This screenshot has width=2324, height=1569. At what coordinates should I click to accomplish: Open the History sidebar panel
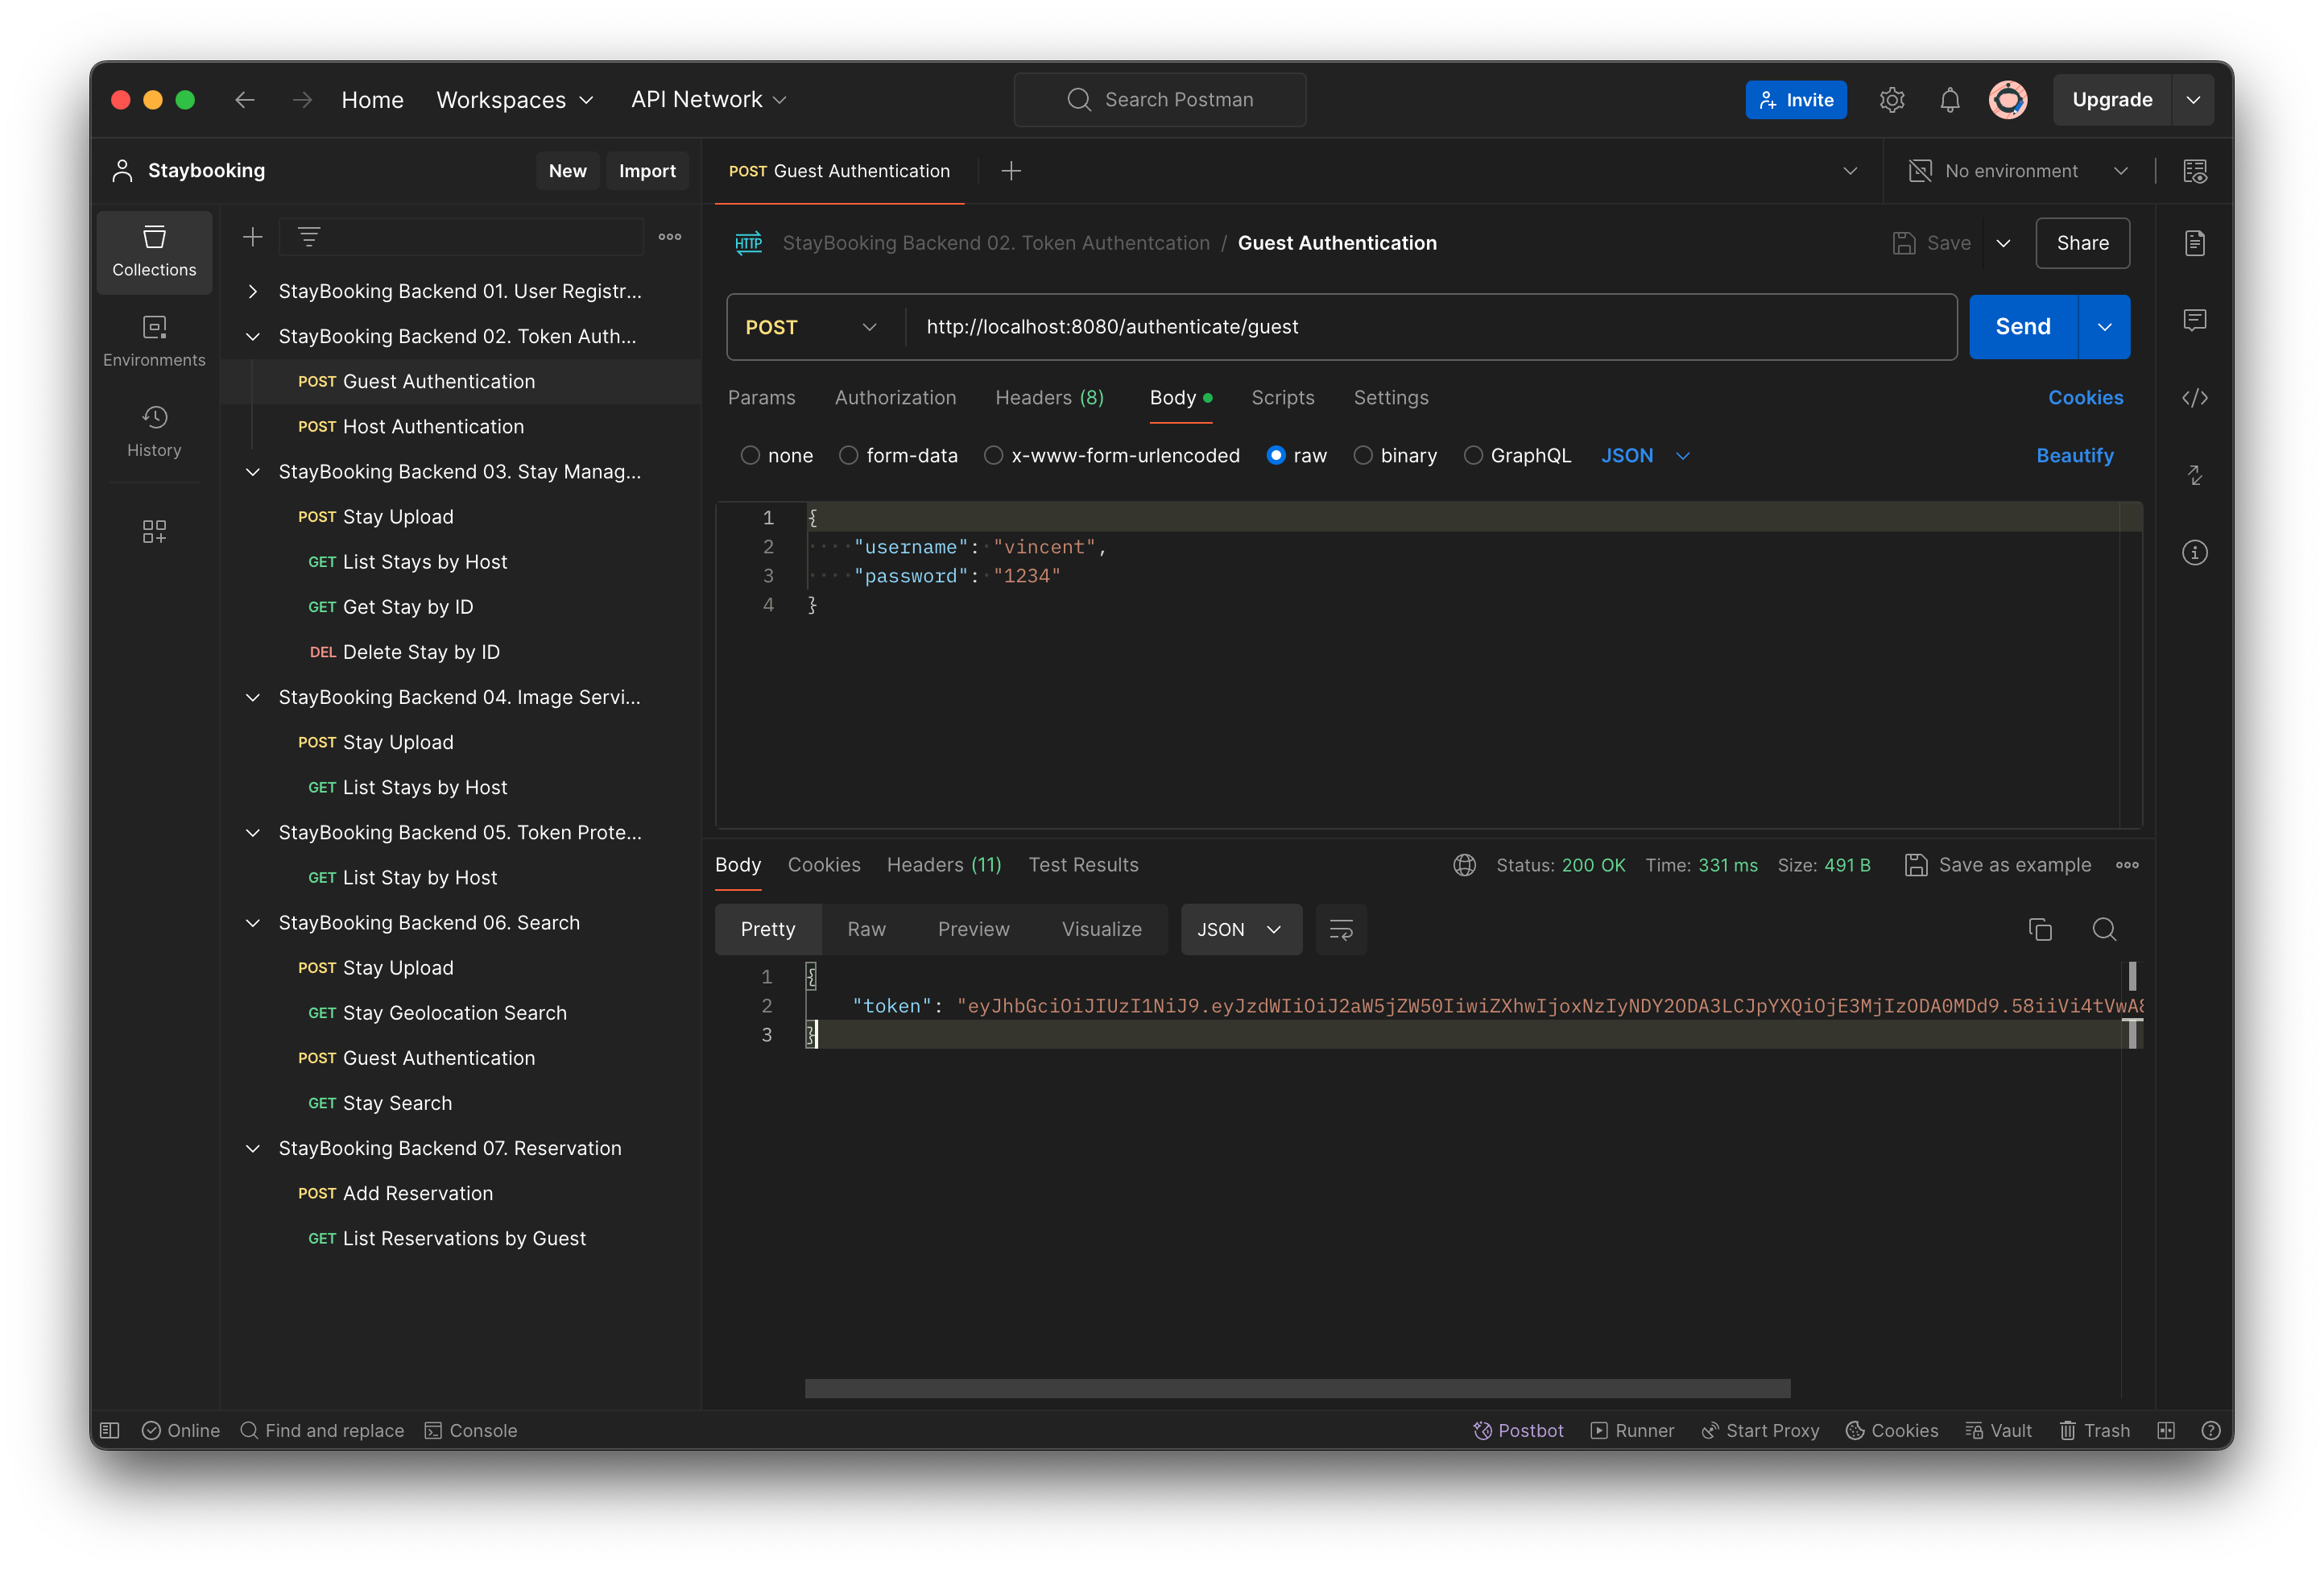pos(154,430)
